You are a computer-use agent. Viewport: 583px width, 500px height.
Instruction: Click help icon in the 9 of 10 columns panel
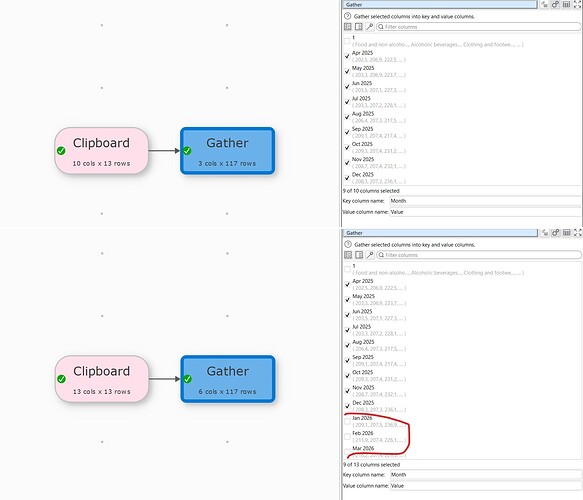[x=348, y=16]
